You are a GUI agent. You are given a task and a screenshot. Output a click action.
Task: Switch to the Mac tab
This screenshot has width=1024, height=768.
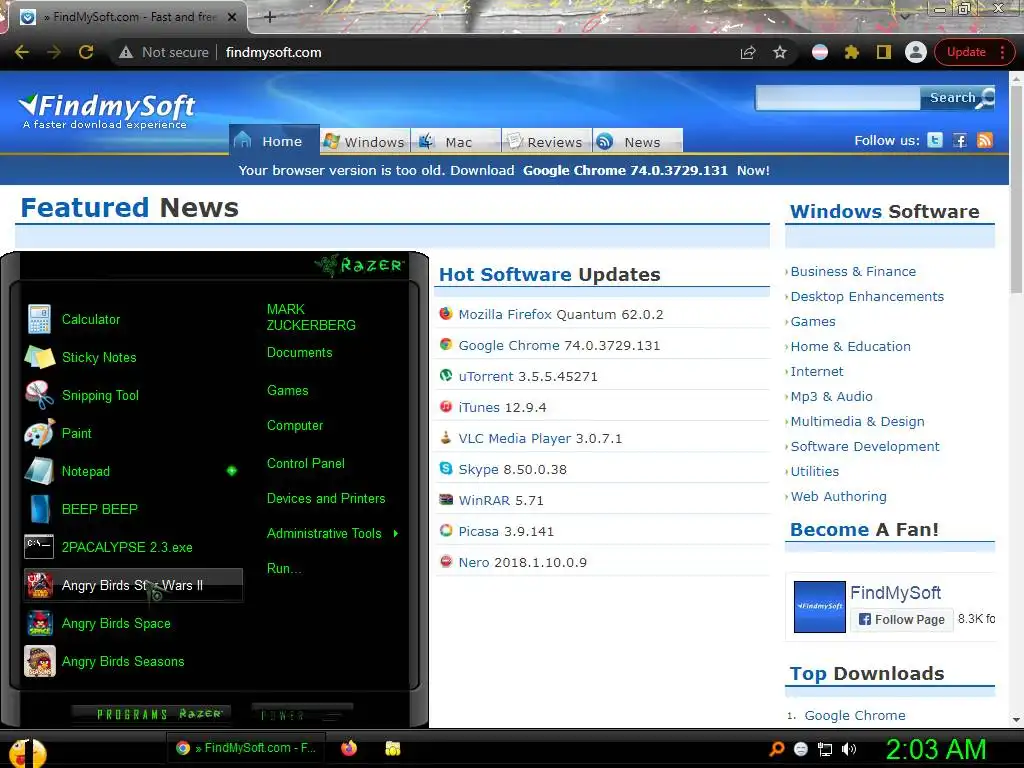pos(456,141)
